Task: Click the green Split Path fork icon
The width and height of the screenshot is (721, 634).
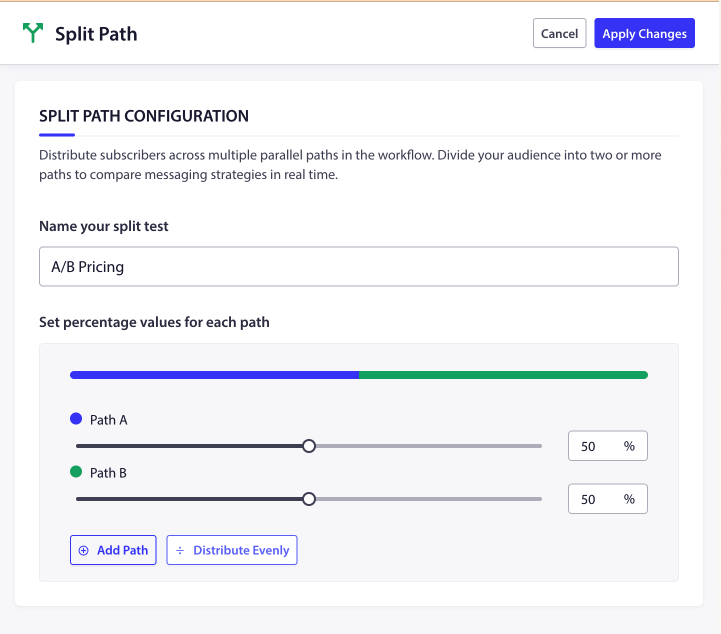Action: click(x=34, y=33)
